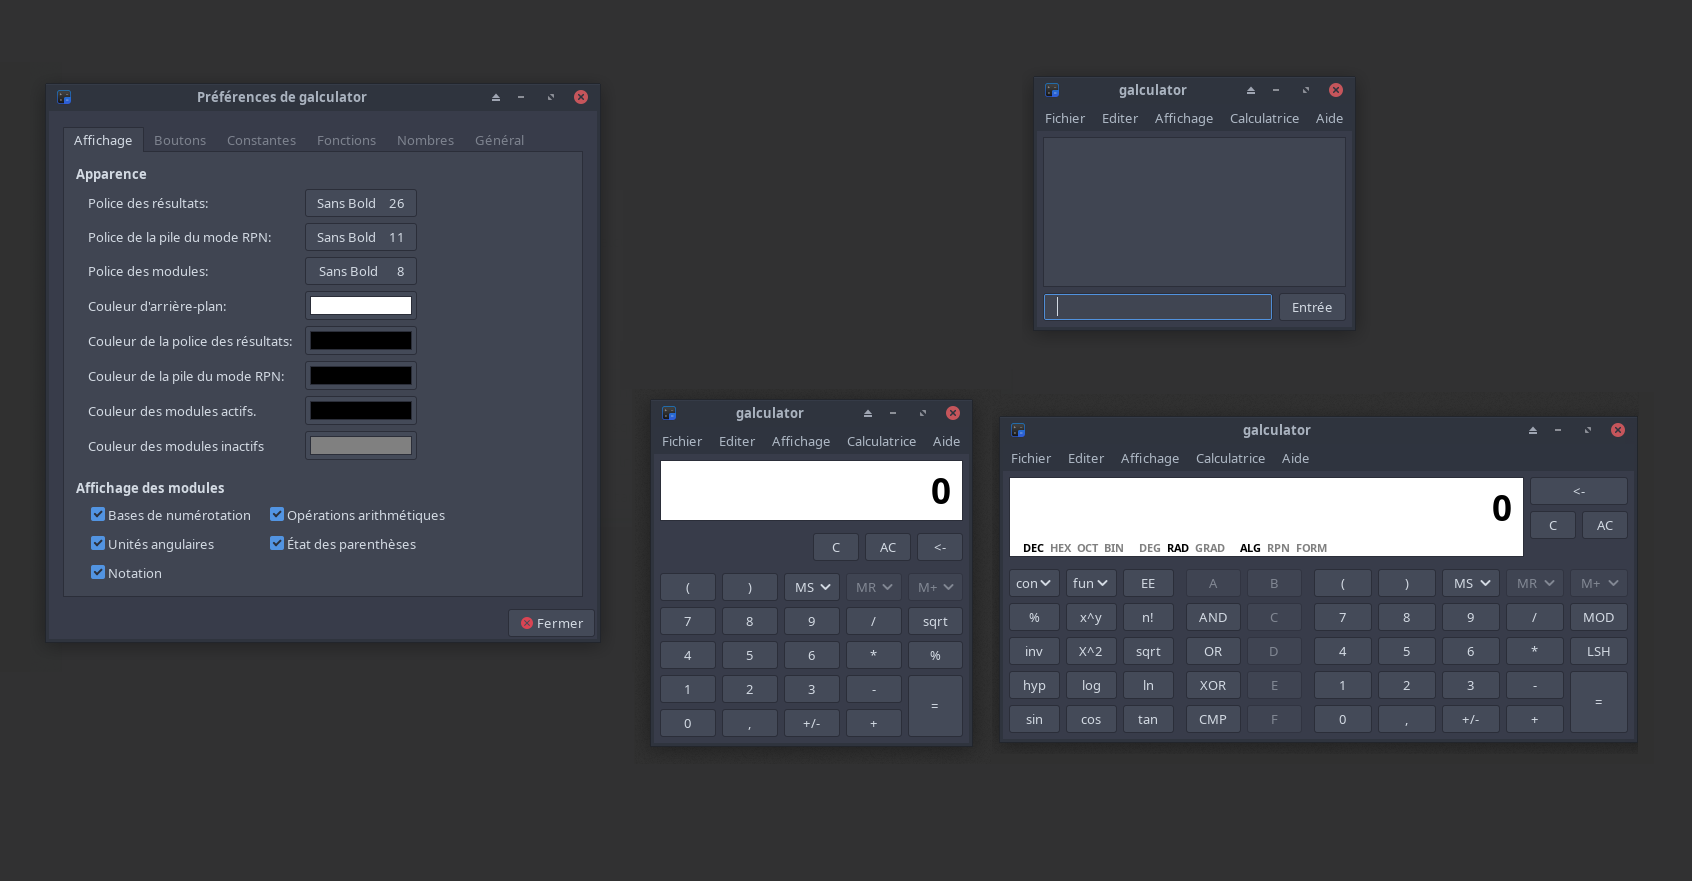Open the fun functions dropdown
The height and width of the screenshot is (881, 1692).
tap(1090, 583)
